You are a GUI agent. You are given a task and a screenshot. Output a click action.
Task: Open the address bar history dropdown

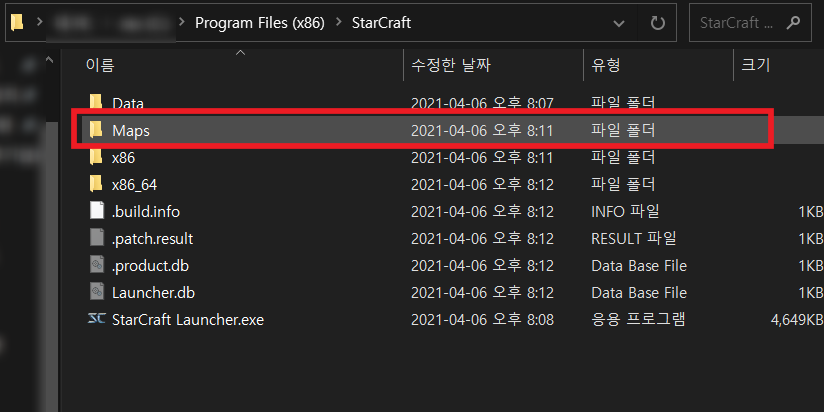point(619,23)
